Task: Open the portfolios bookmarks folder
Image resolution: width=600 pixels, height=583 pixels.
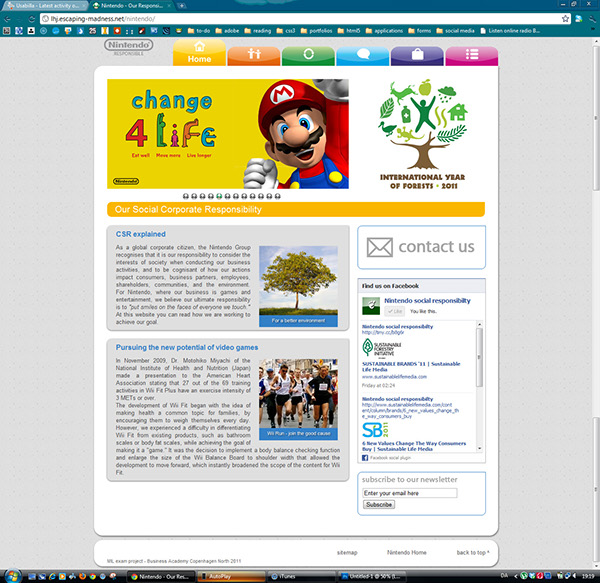Action: click(316, 31)
